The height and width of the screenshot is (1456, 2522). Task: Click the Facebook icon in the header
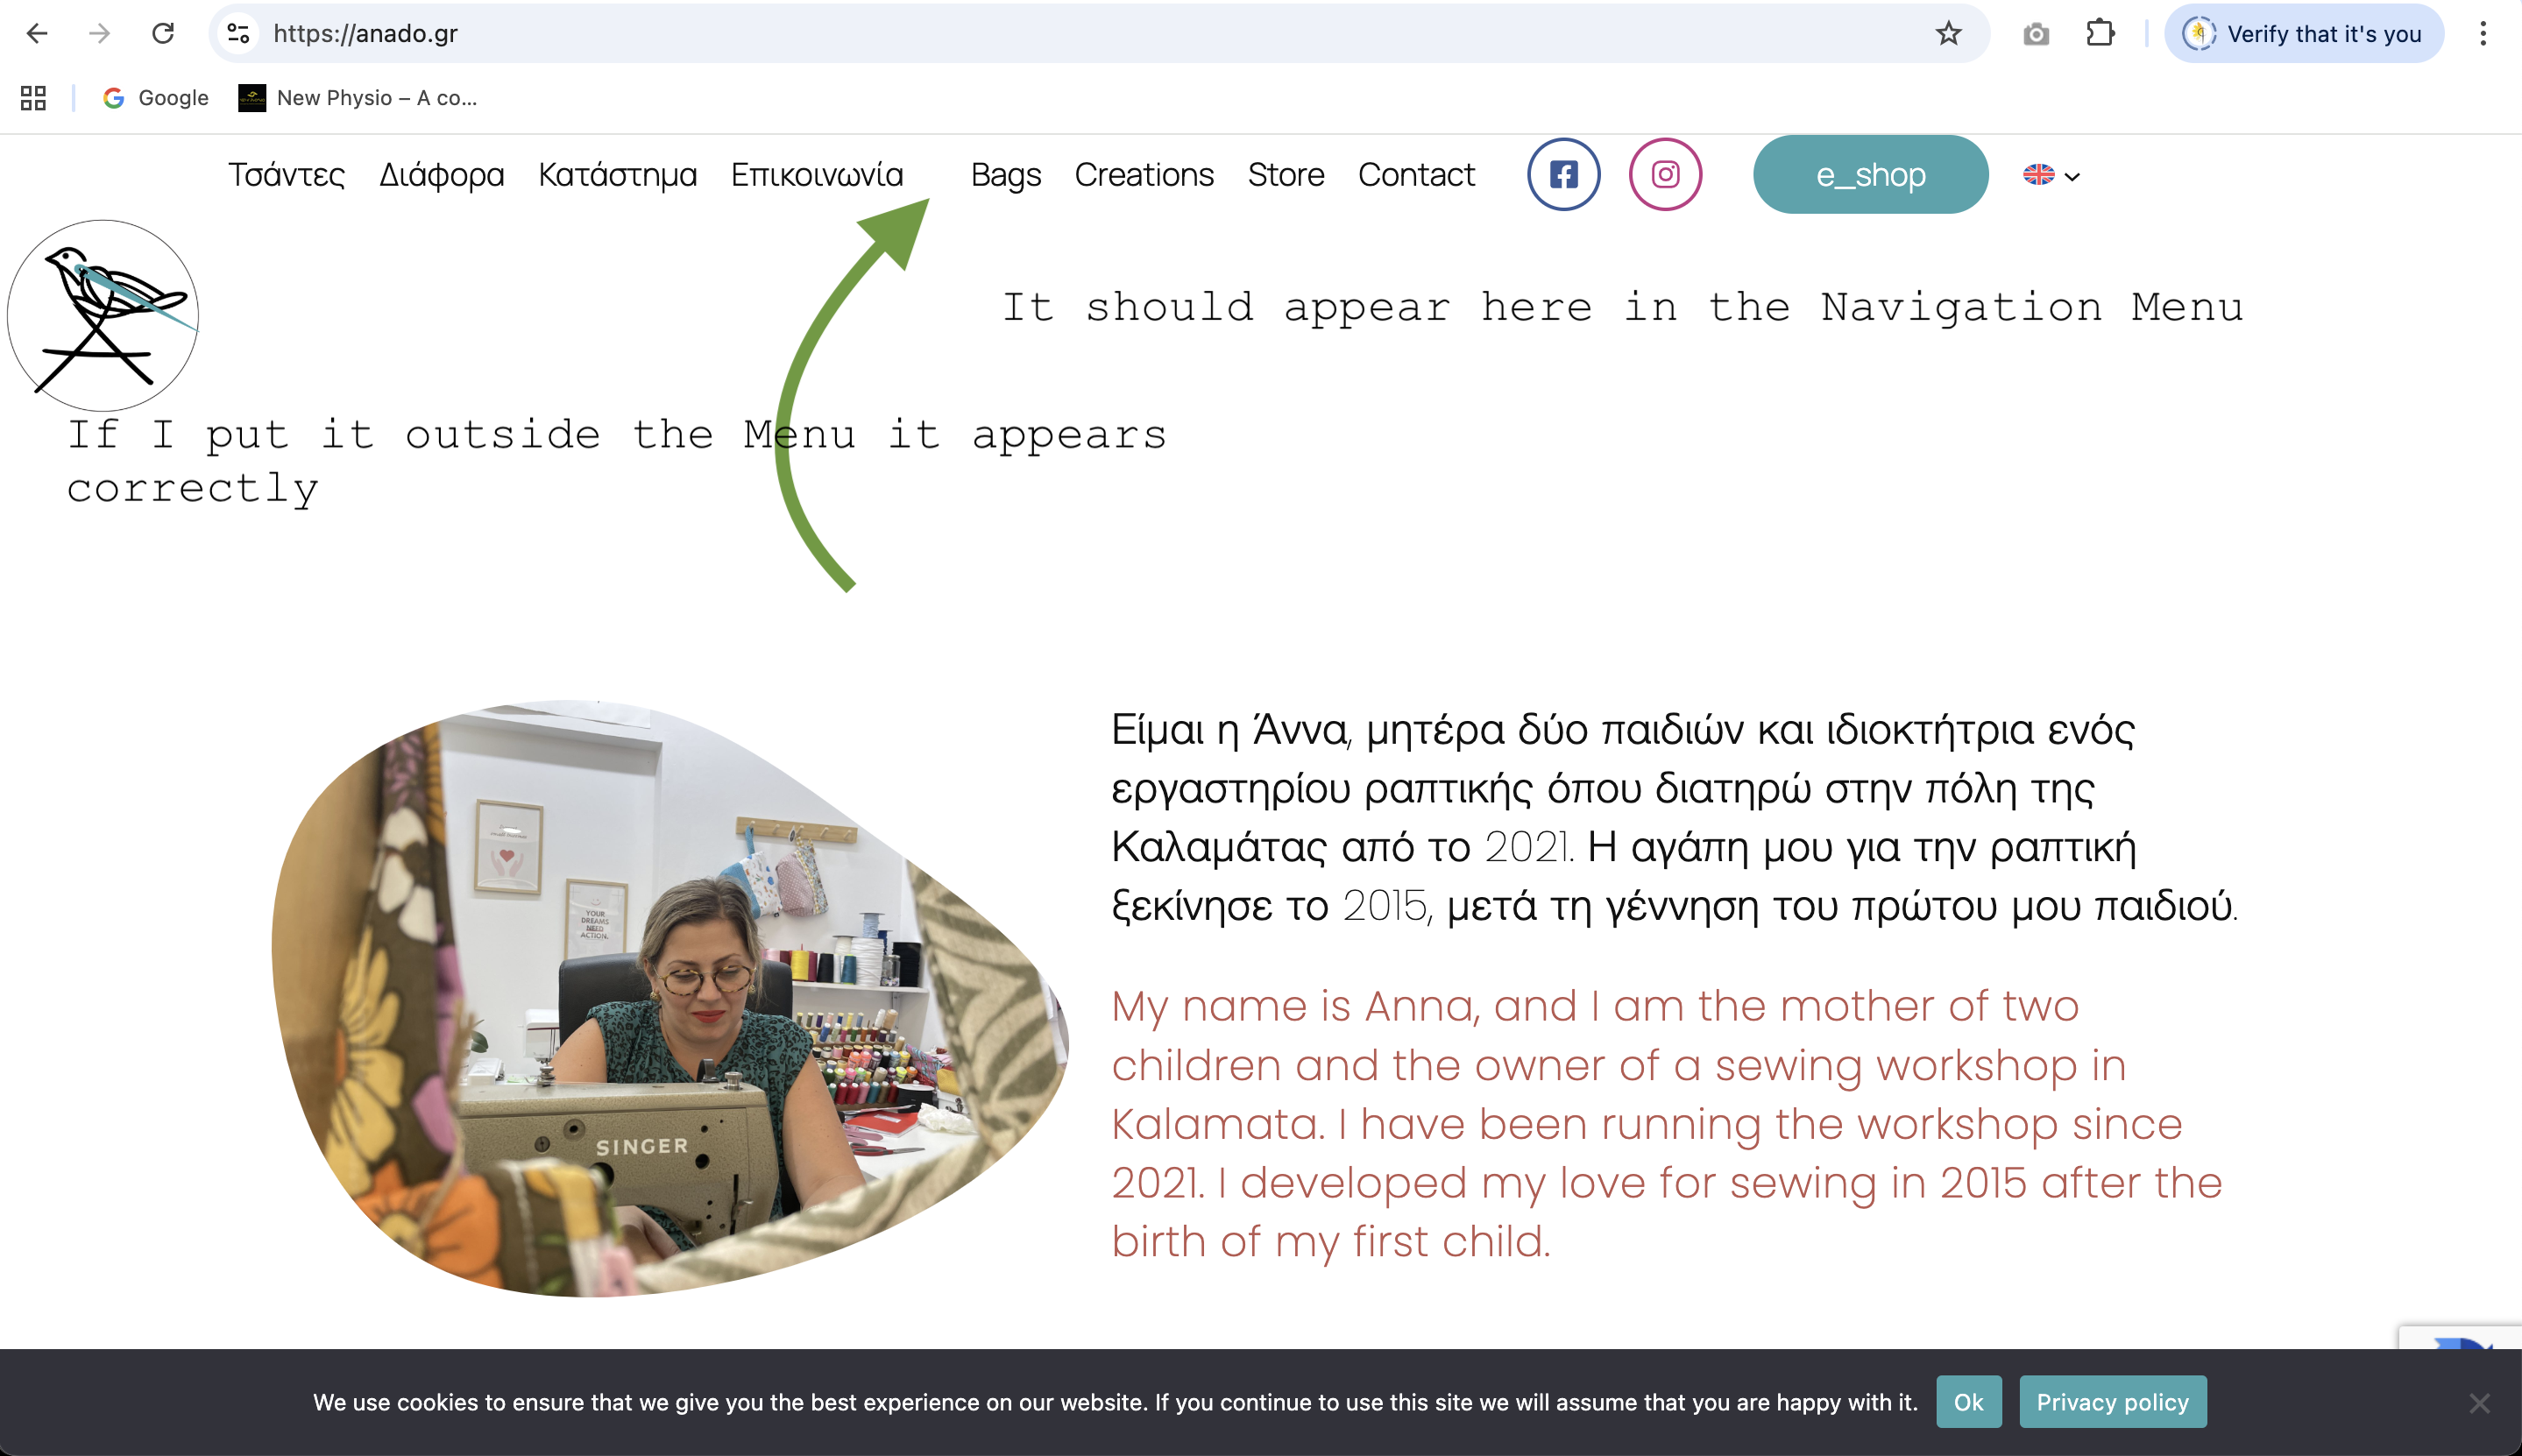(1563, 175)
